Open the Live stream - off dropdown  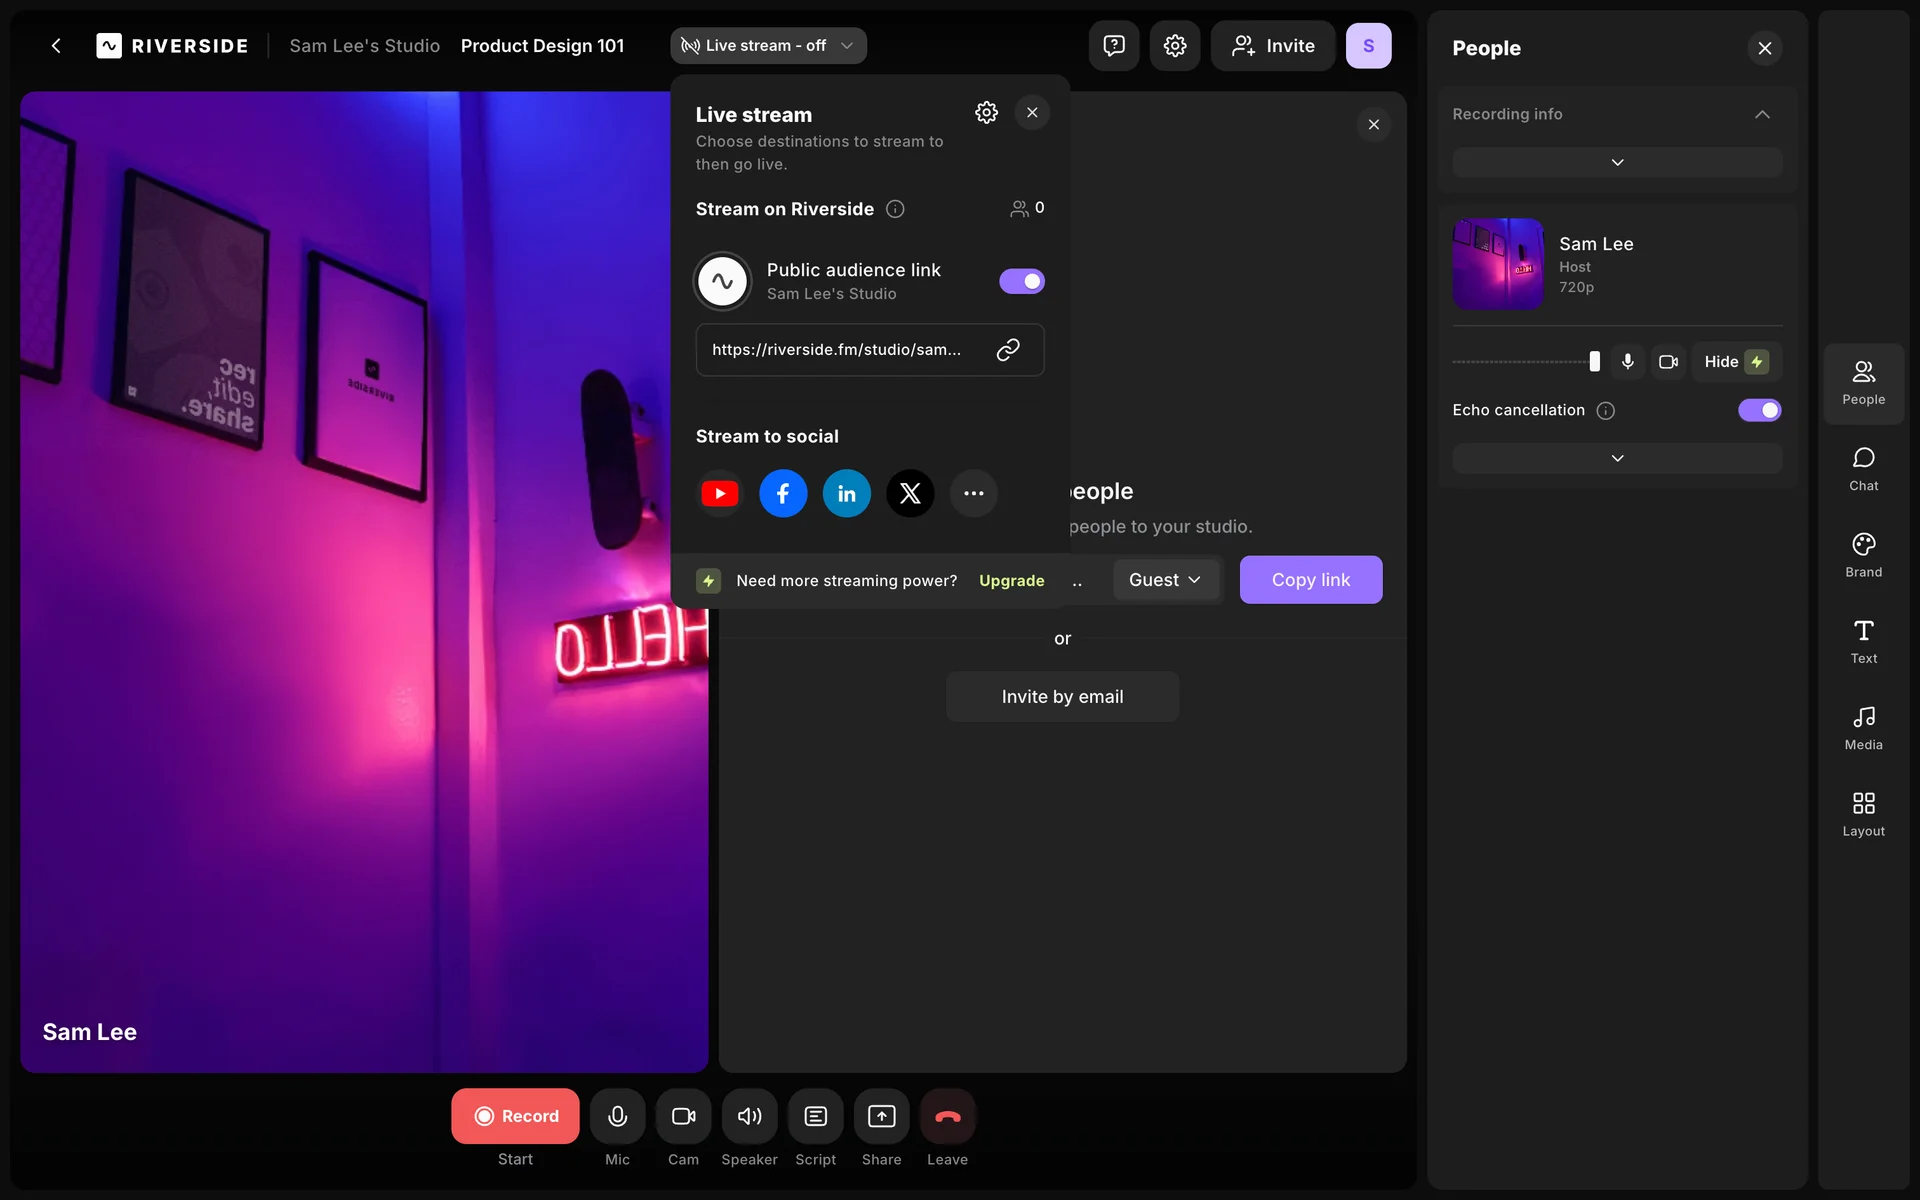click(768, 46)
